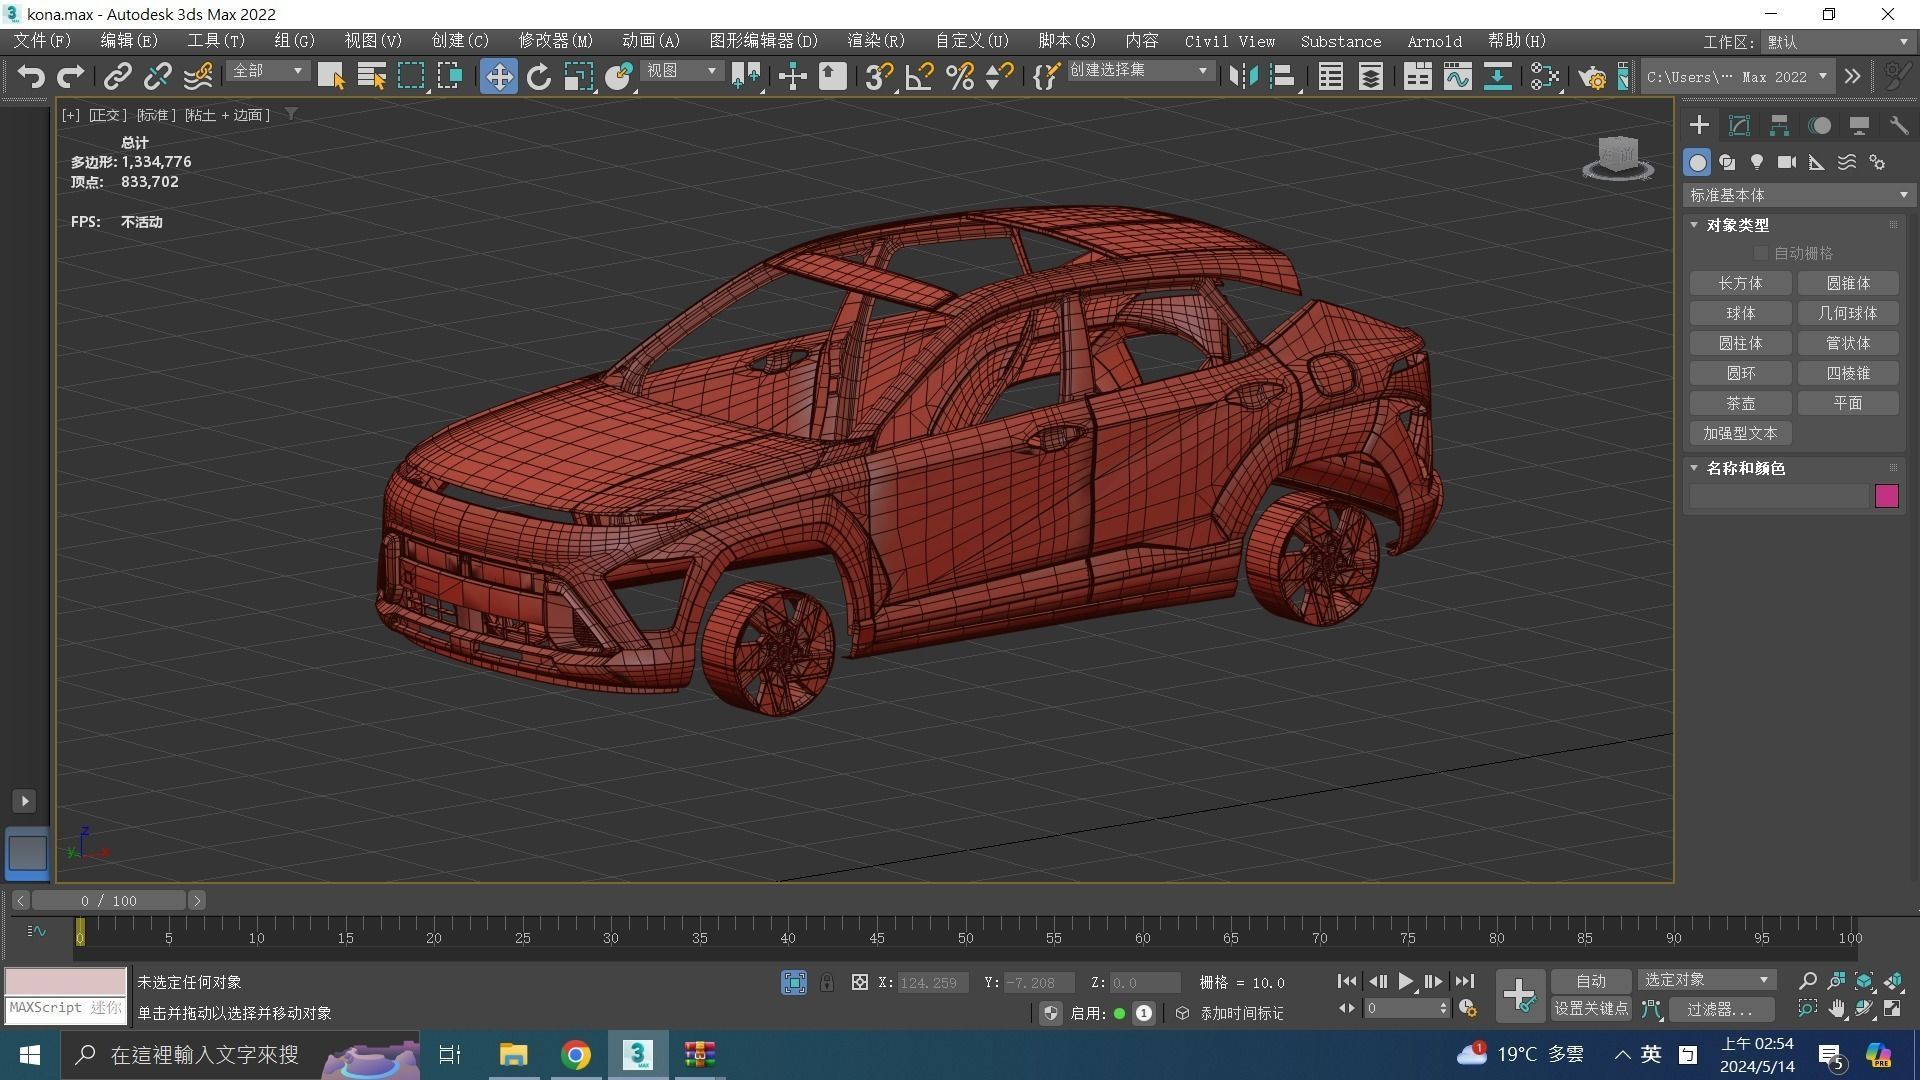Image resolution: width=1920 pixels, height=1080 pixels.
Task: Open Render Setup teapot icon
Action: [x=1592, y=76]
